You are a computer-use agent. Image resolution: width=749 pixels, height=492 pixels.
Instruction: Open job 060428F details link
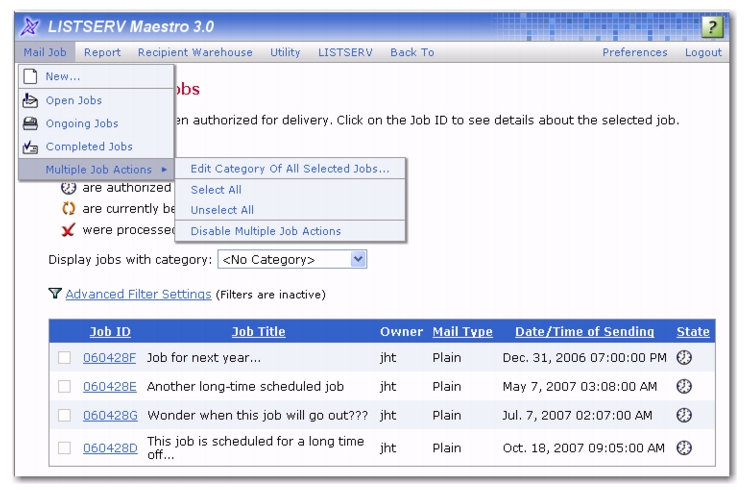tap(109, 358)
